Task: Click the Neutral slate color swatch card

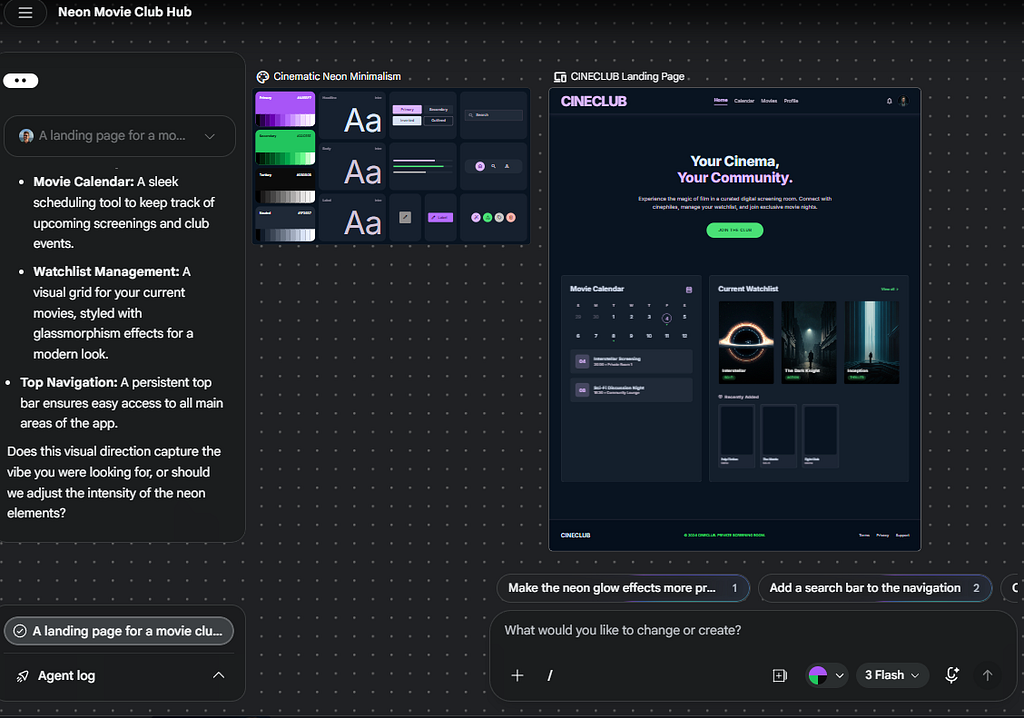Action: click(x=285, y=225)
